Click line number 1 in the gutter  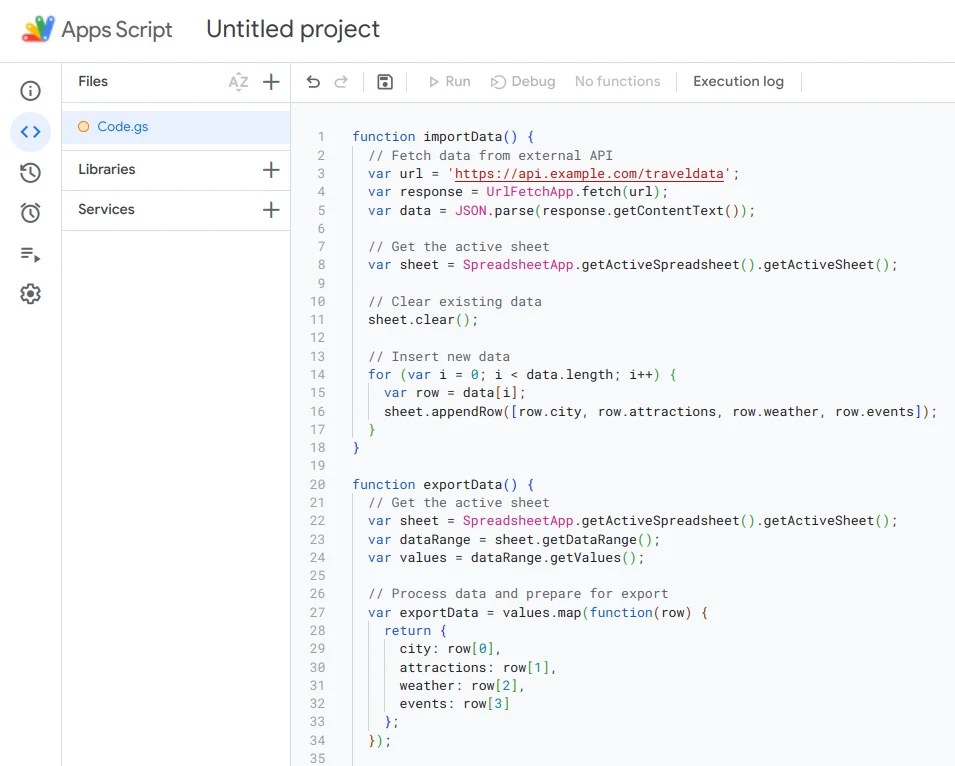pos(321,137)
